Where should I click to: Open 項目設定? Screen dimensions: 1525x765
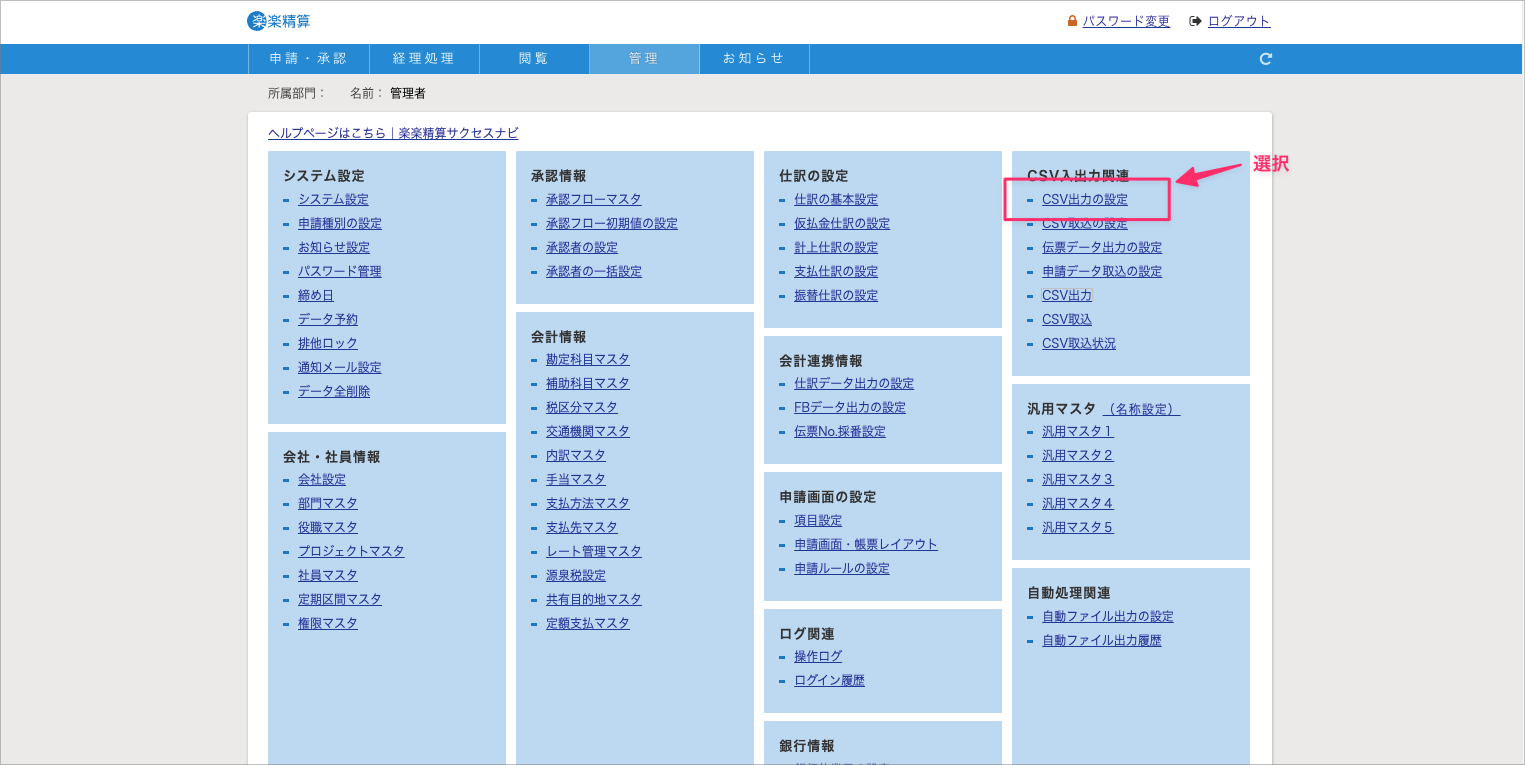point(818,521)
